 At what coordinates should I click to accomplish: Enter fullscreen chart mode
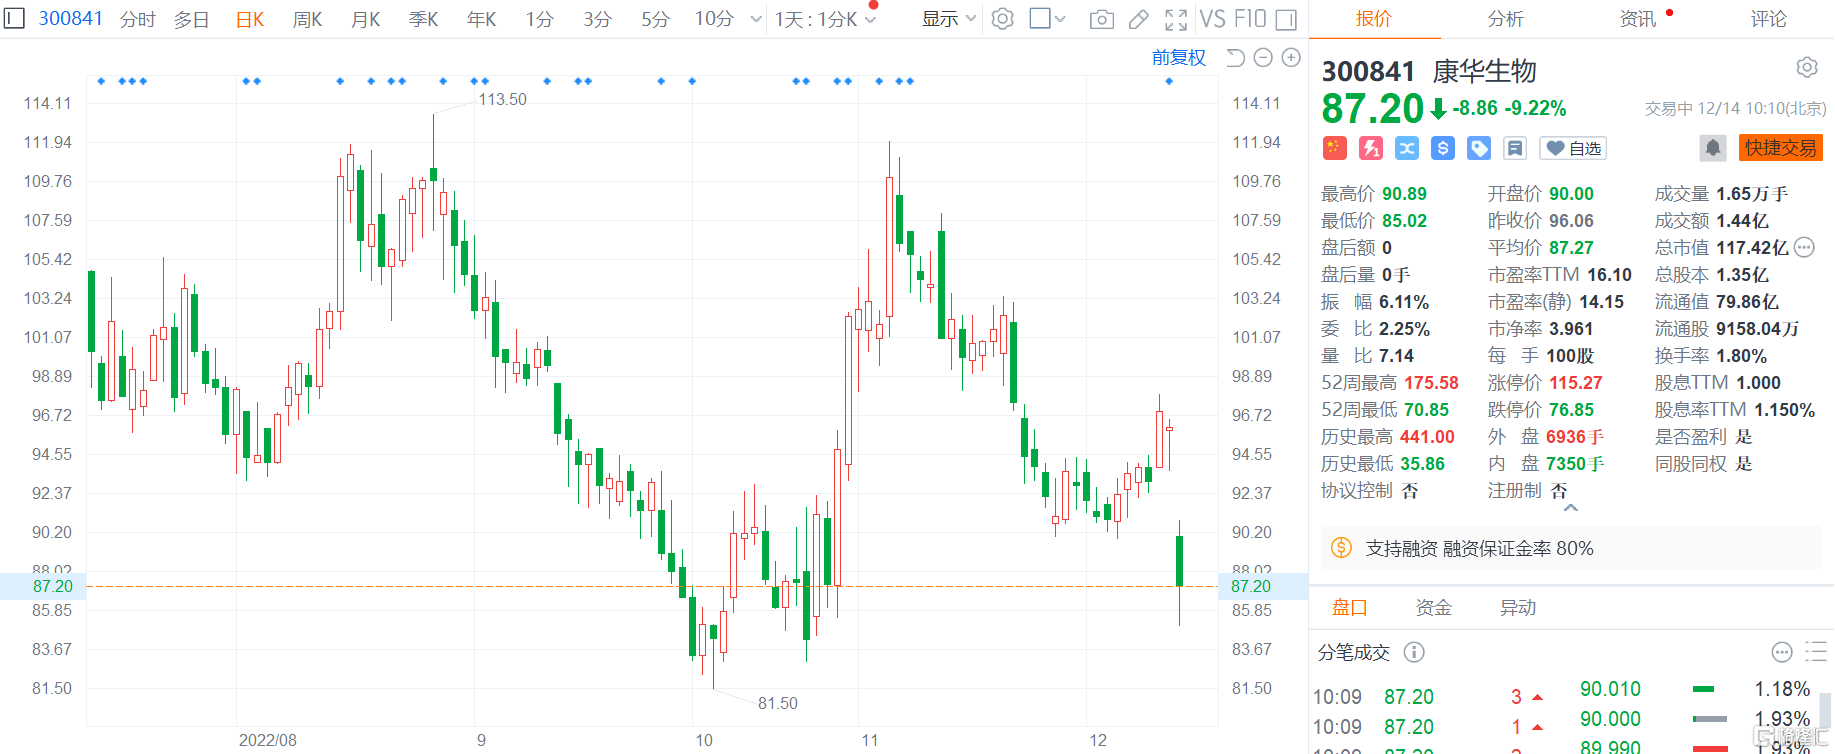[x=1176, y=19]
